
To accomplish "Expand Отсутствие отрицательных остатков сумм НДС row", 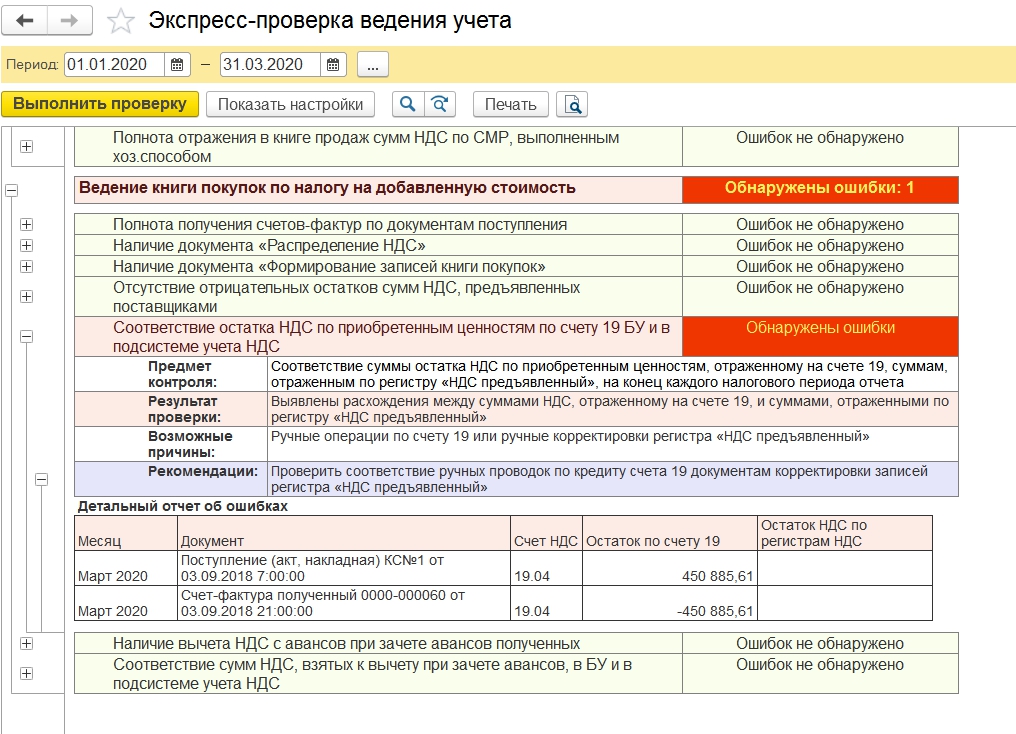I will [27, 296].
